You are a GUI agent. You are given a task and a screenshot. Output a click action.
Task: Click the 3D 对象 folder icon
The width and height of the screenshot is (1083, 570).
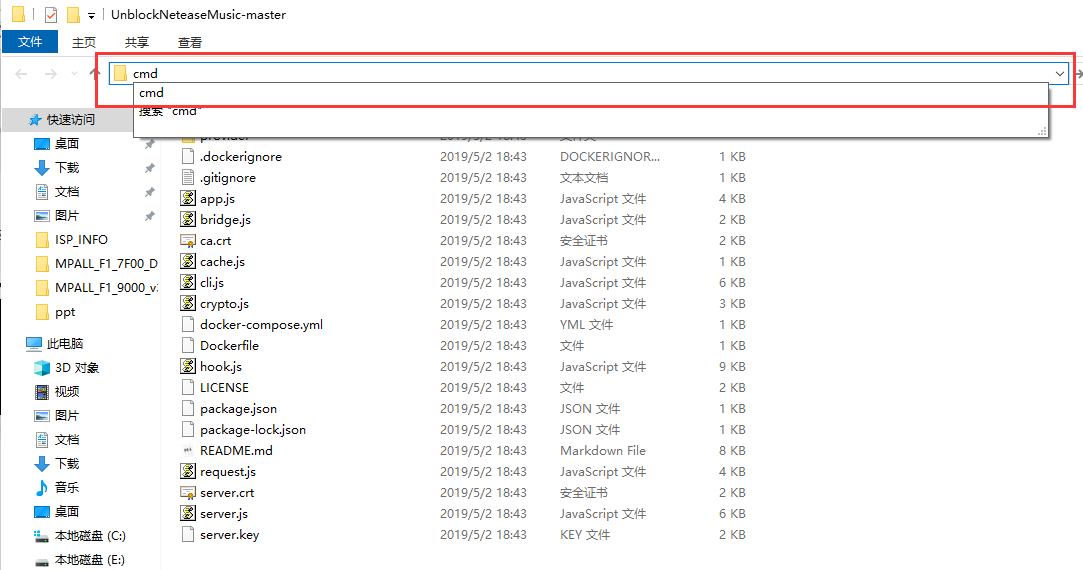pyautogui.click(x=42, y=368)
